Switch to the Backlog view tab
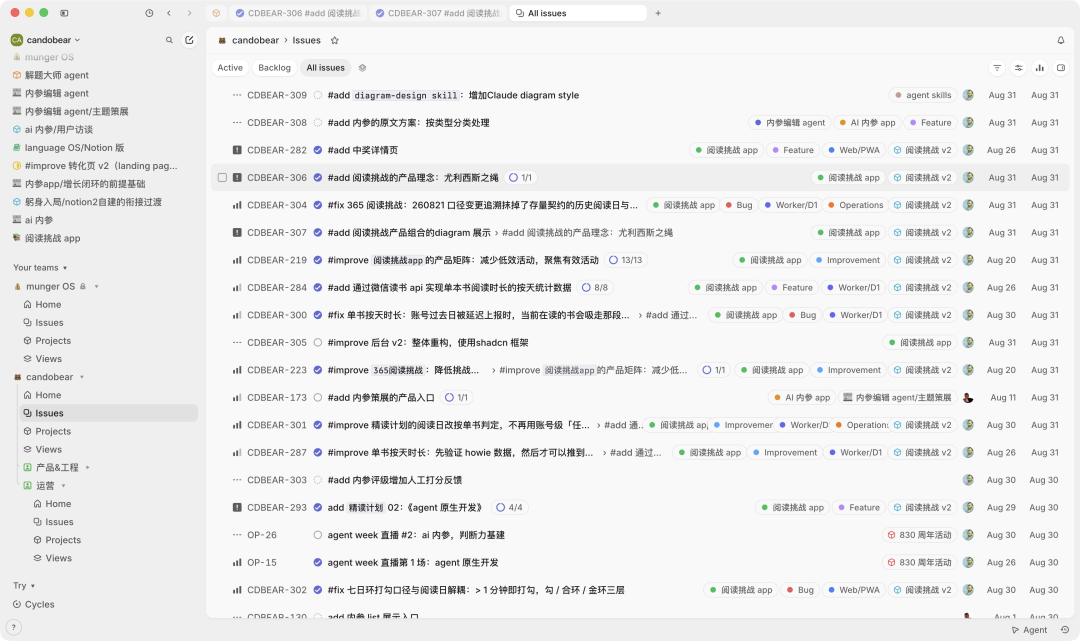 click(x=274, y=67)
